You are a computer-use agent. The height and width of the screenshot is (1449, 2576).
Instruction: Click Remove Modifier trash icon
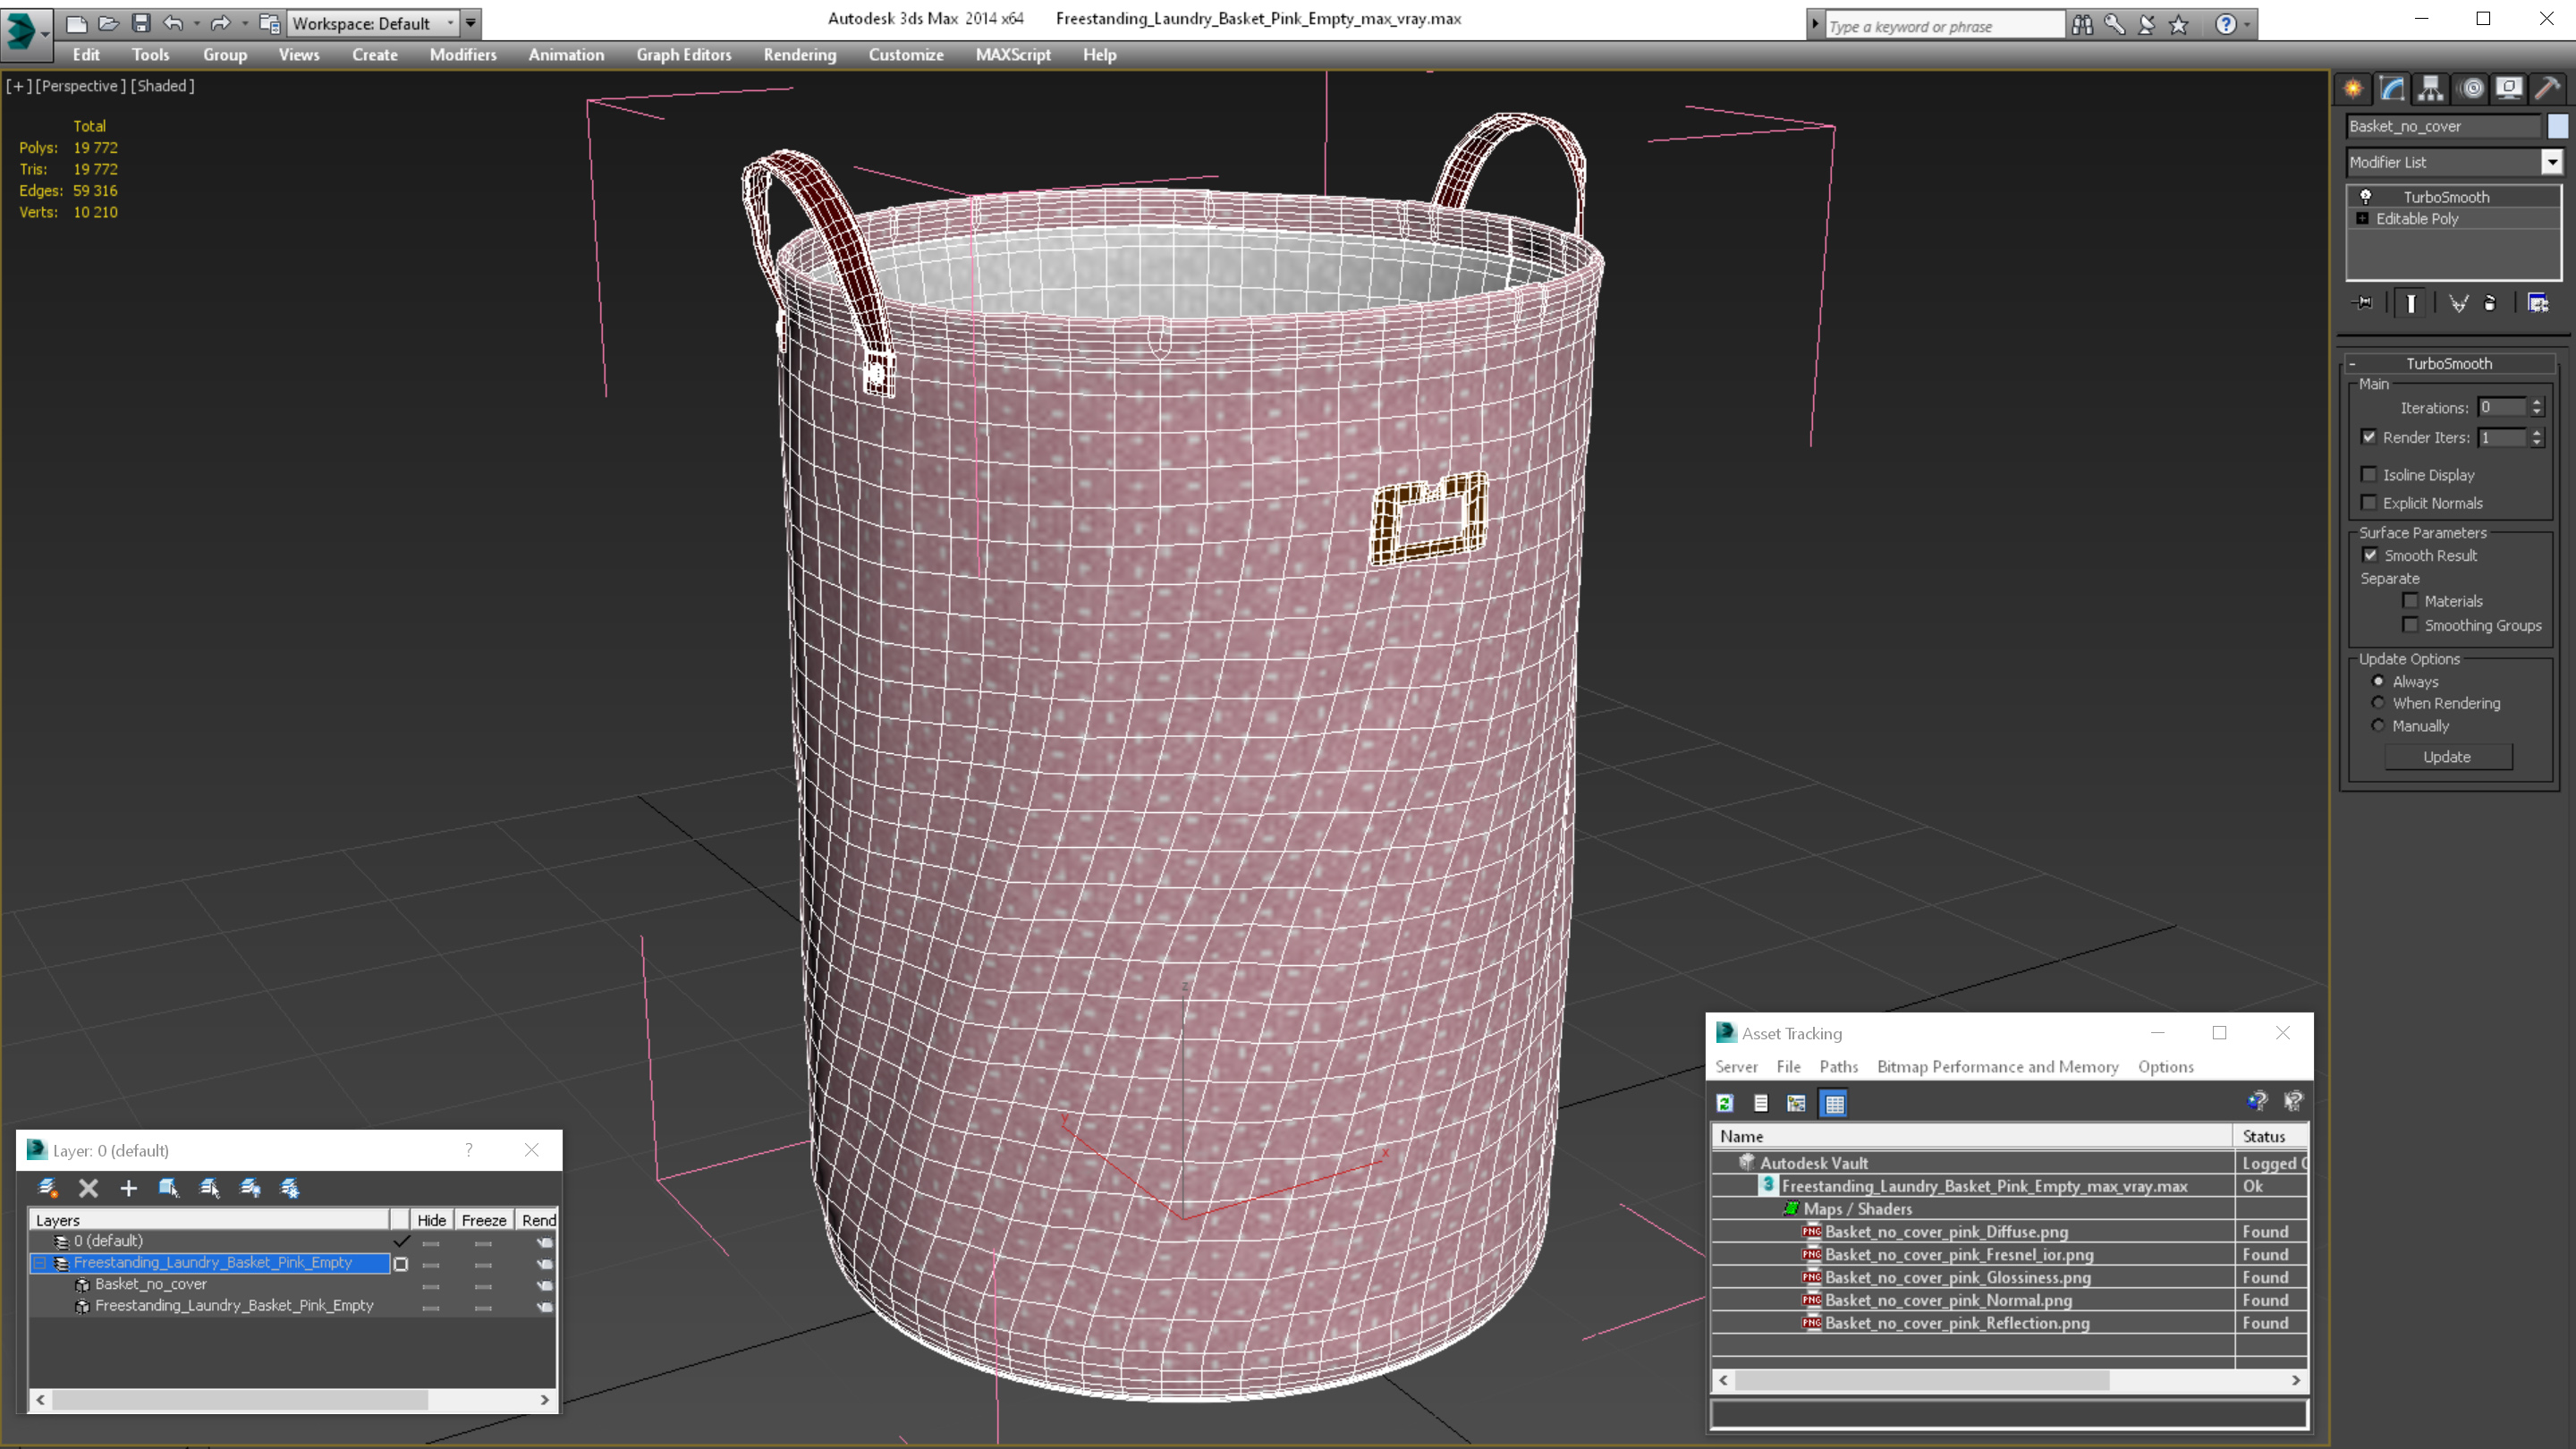click(2490, 303)
